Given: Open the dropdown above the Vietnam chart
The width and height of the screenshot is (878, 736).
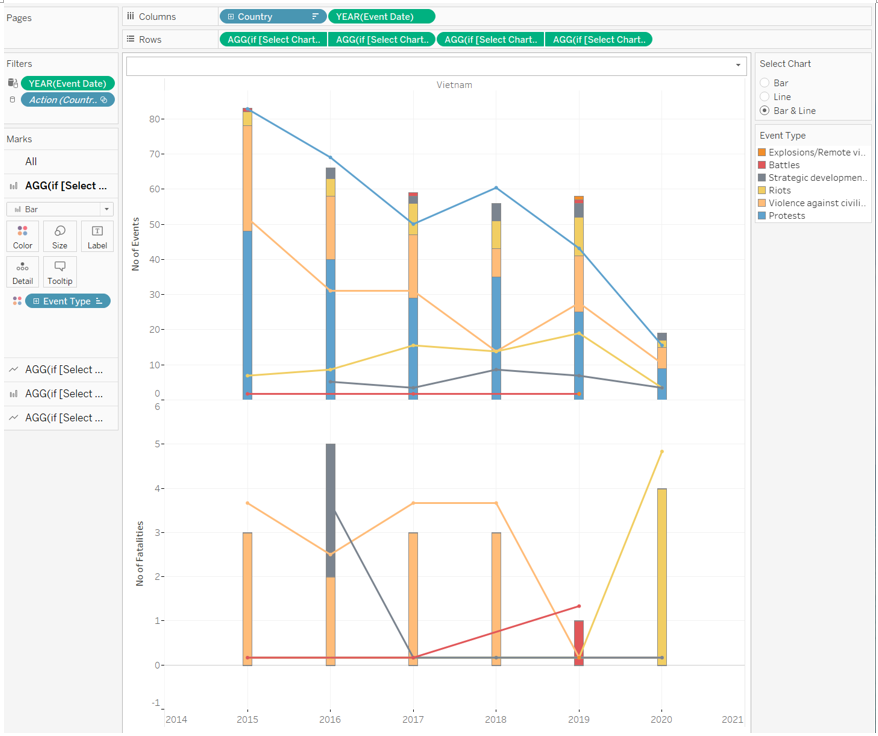Looking at the screenshot, I should pos(739,66).
